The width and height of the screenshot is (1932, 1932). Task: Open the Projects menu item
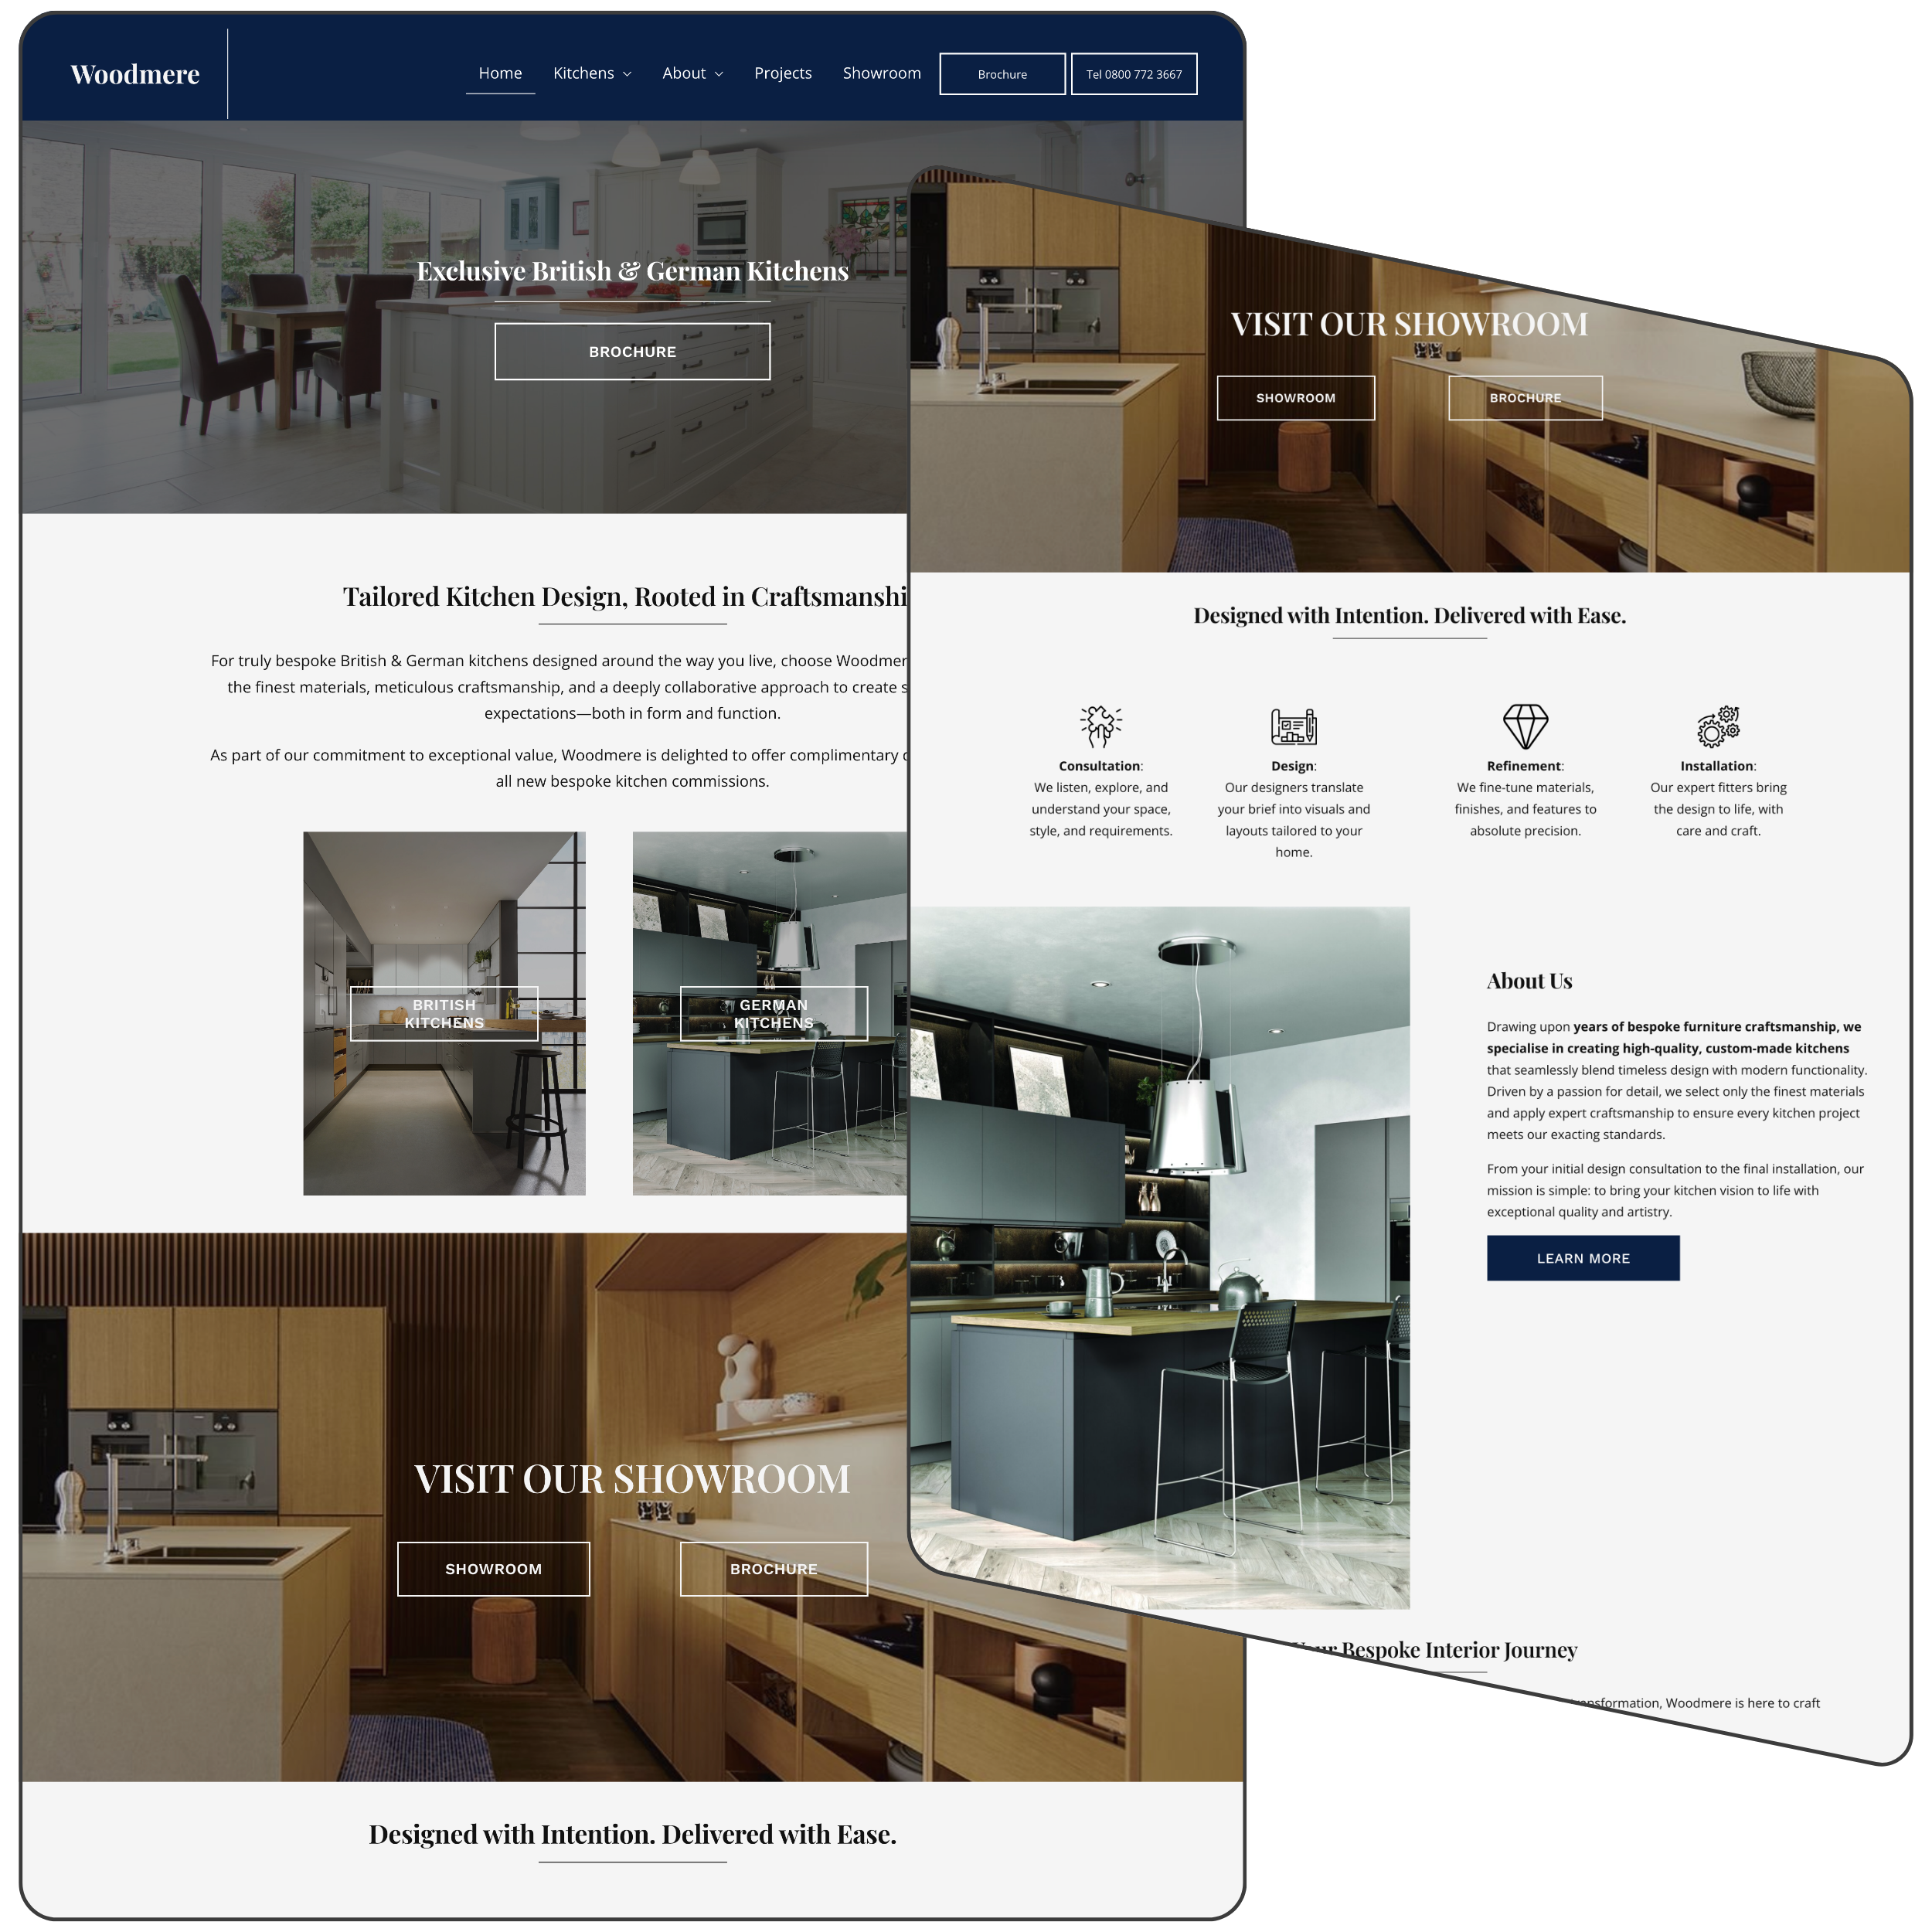(783, 73)
